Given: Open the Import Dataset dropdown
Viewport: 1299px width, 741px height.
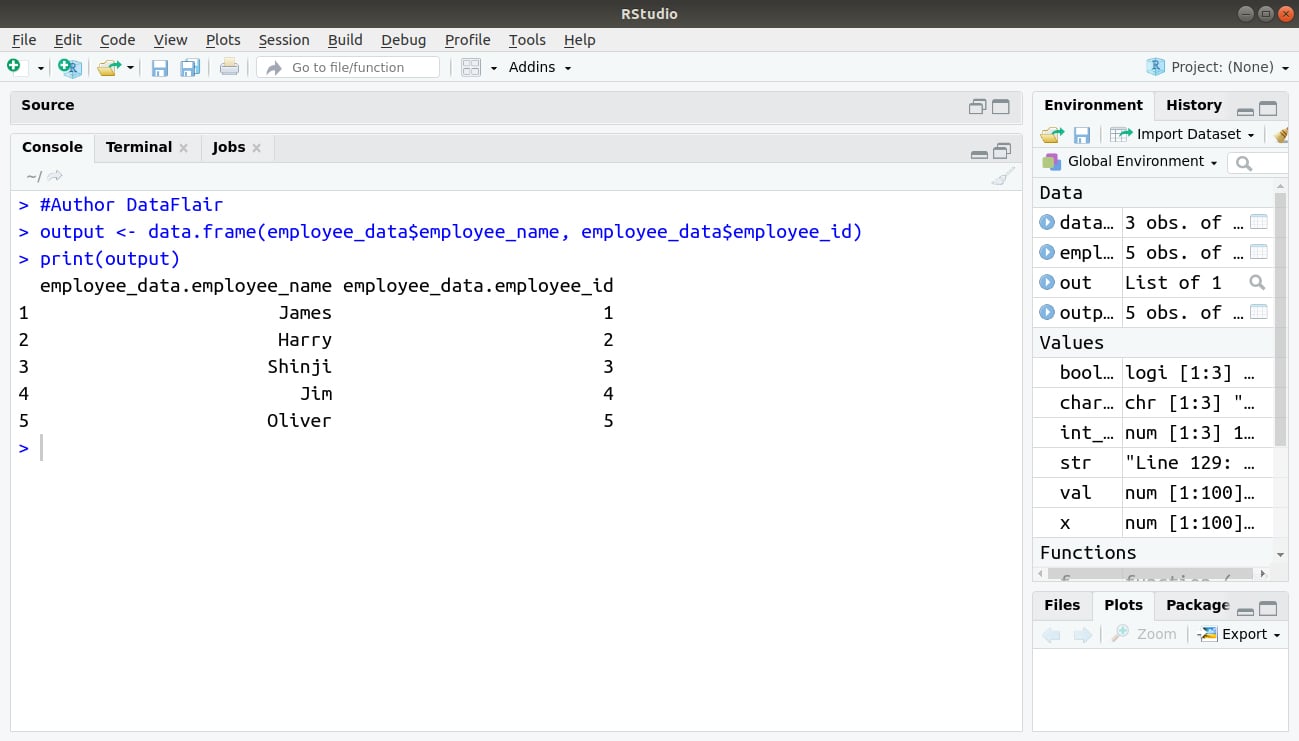Looking at the screenshot, I should [1182, 134].
